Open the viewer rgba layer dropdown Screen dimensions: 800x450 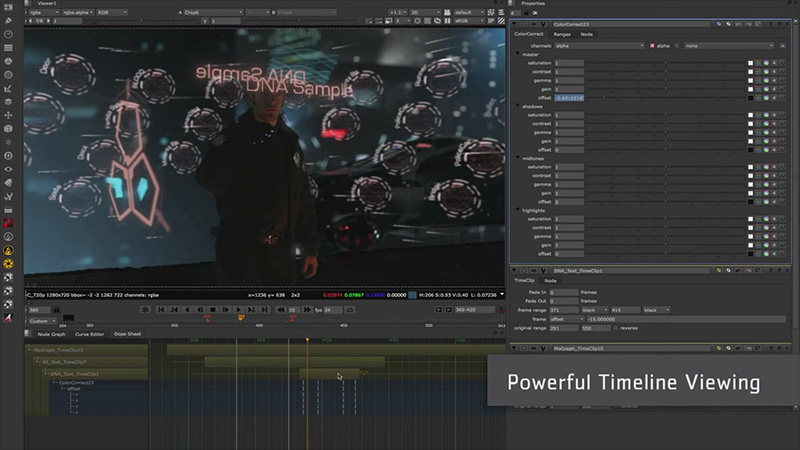pyautogui.click(x=43, y=12)
